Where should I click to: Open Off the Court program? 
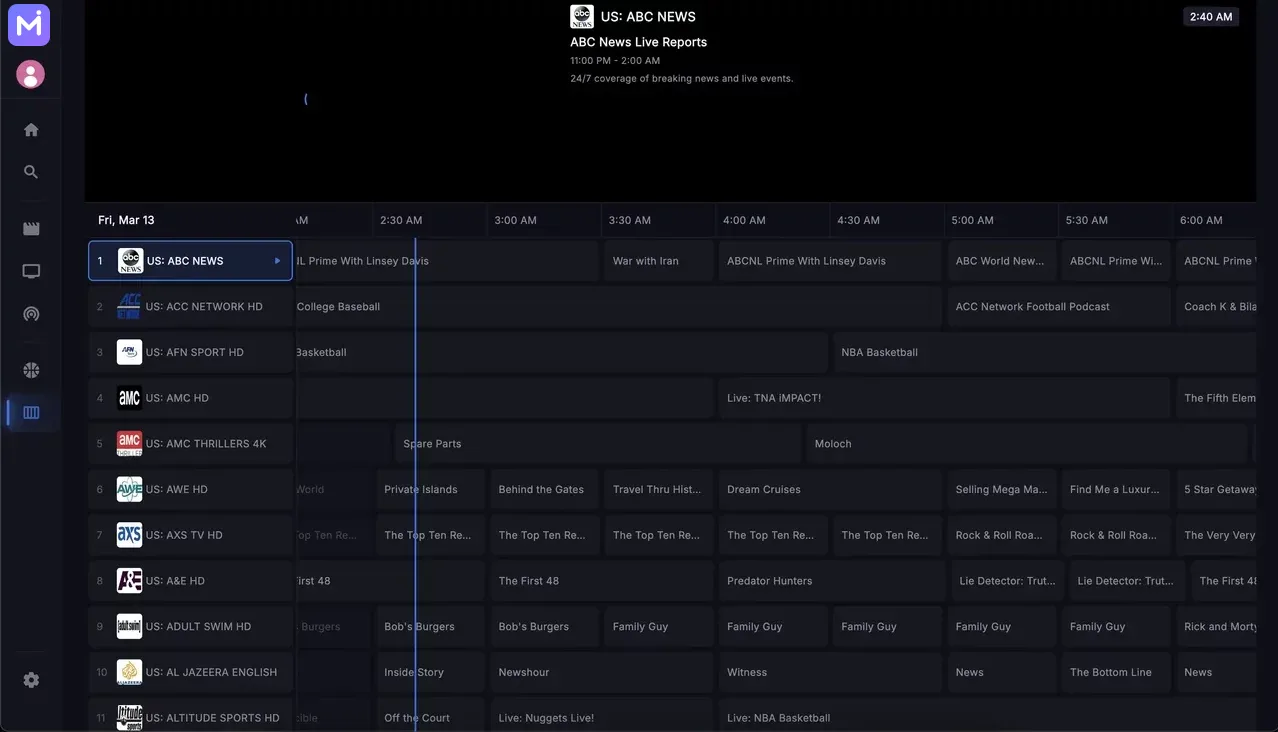tap(430, 715)
